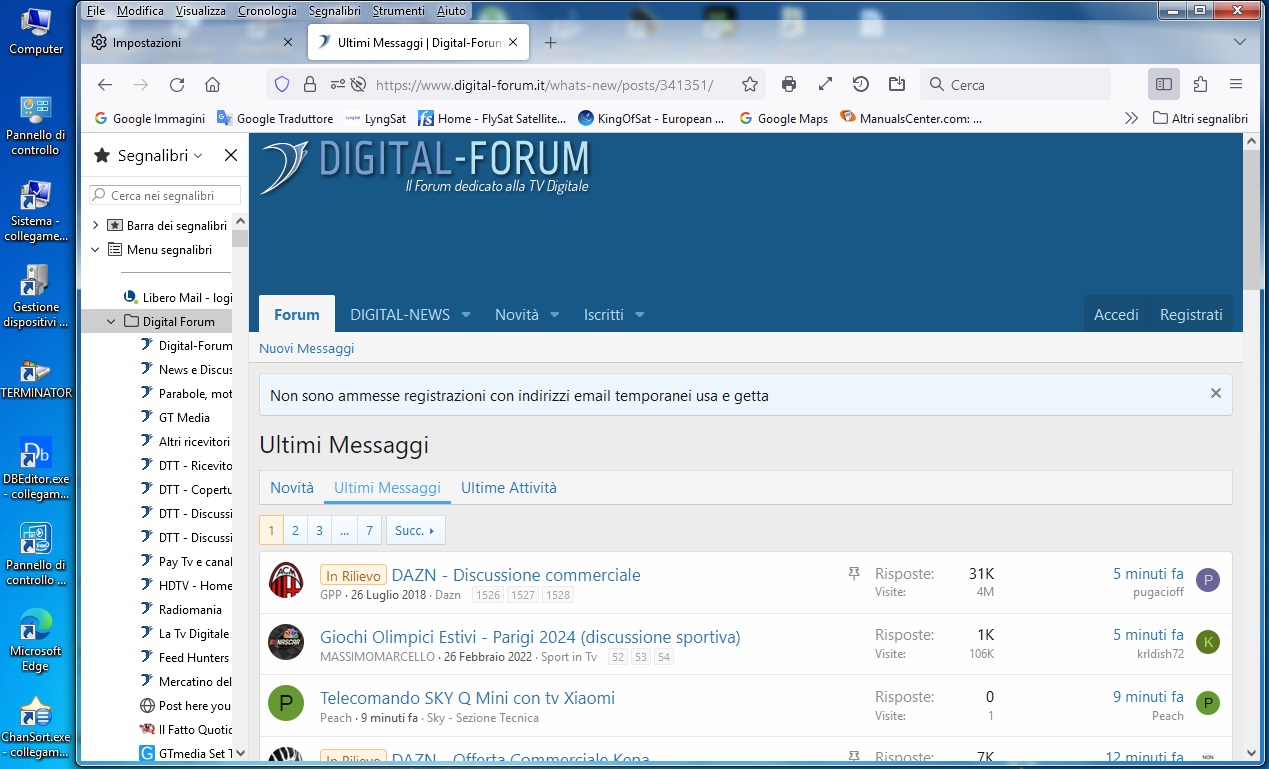Close the Segnalibri sidebar

click(230, 156)
